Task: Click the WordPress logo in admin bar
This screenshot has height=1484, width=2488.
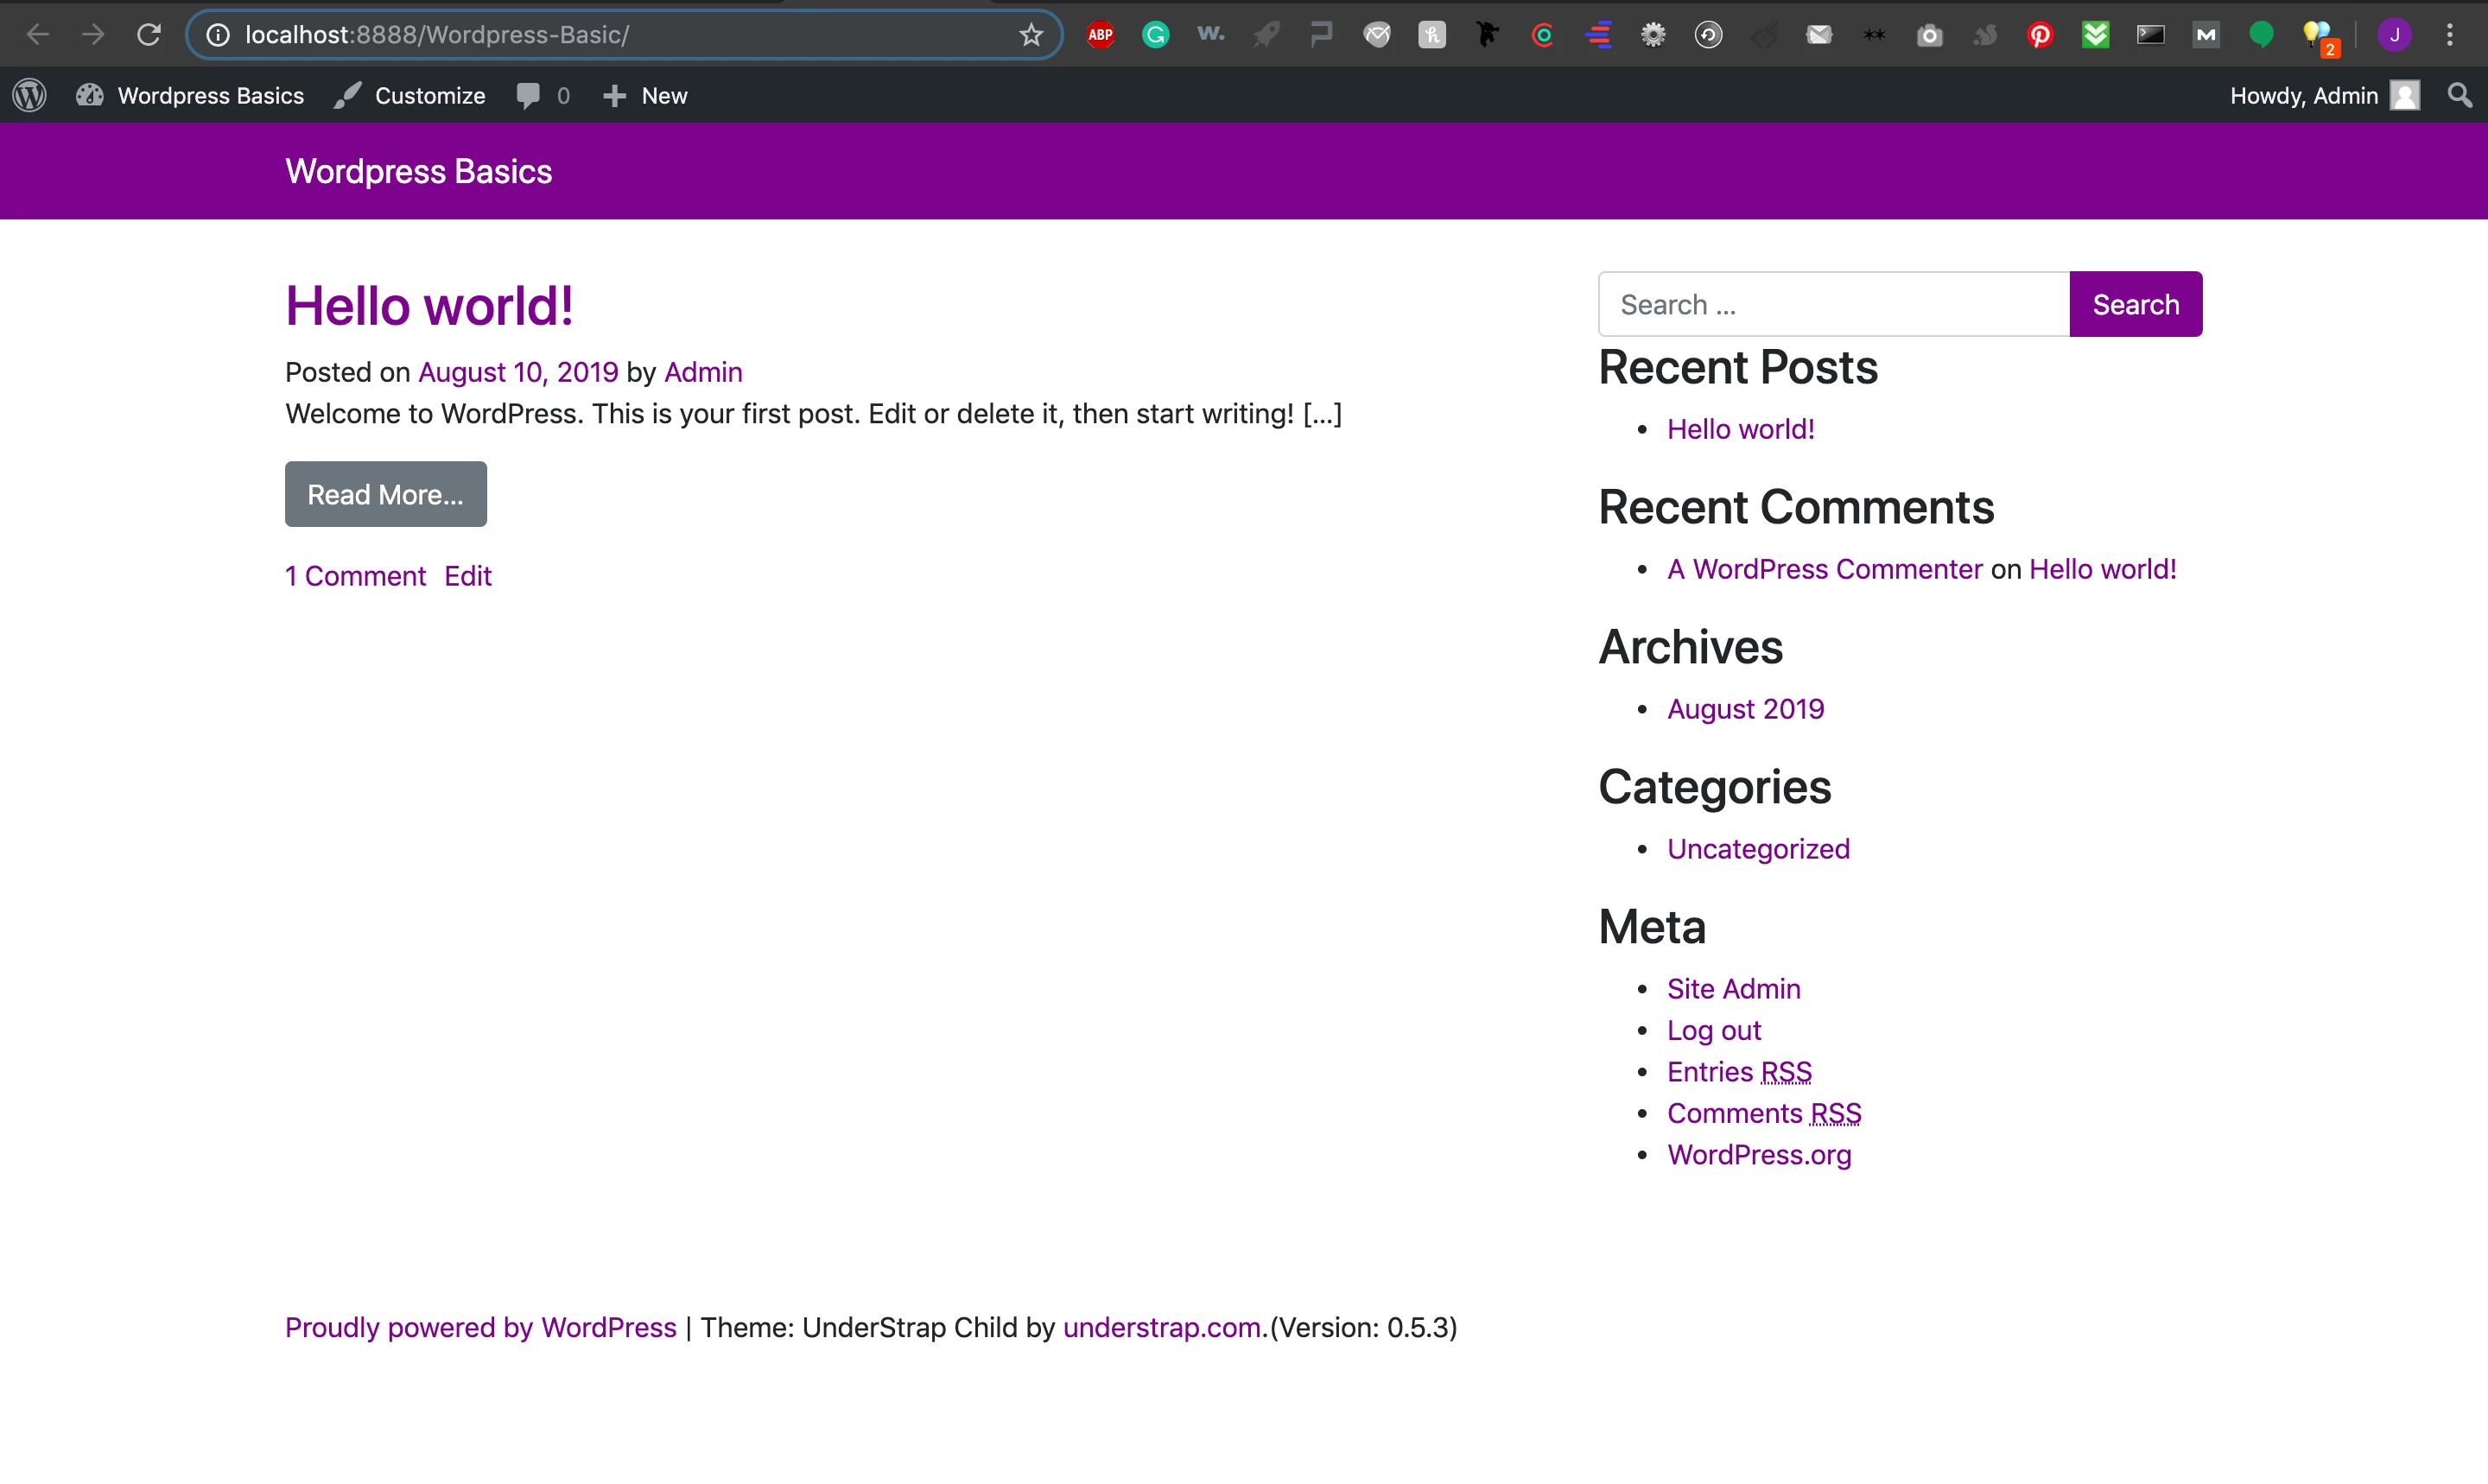Action: pyautogui.click(x=30, y=96)
